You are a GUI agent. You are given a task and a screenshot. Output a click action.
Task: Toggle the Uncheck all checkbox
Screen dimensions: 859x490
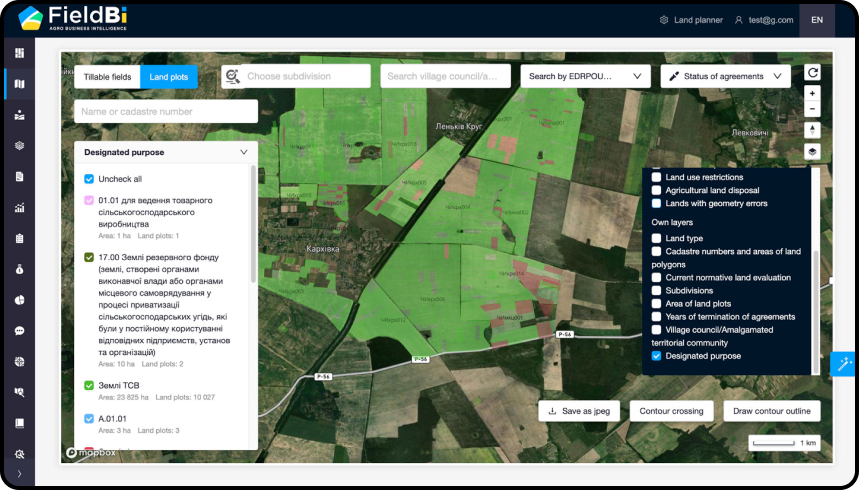(x=89, y=179)
